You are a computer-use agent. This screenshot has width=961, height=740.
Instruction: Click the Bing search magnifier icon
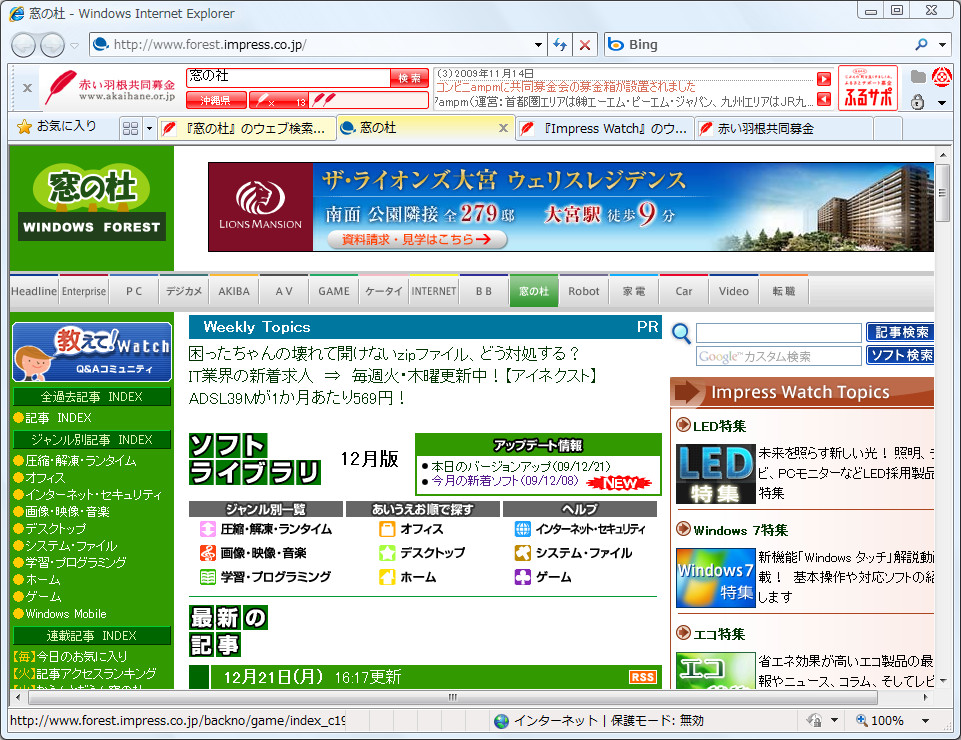click(x=921, y=44)
